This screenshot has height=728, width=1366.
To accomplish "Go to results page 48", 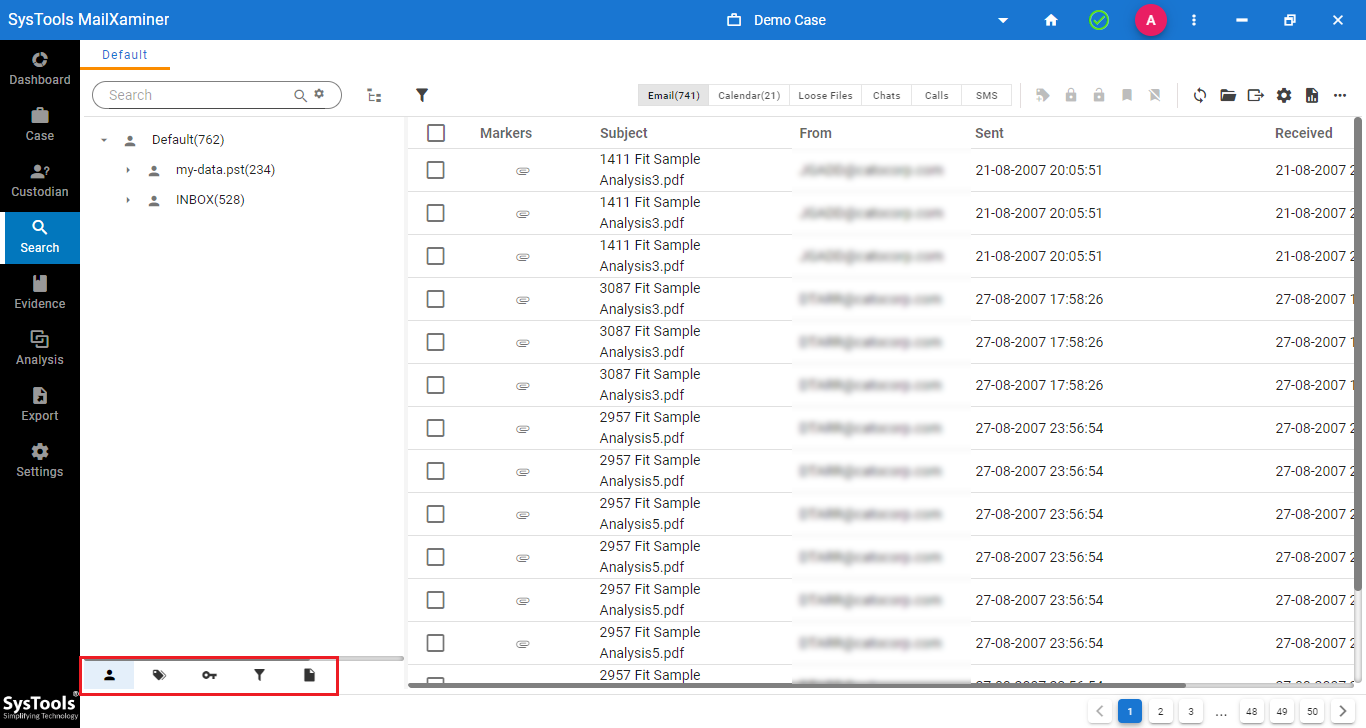I will [1251, 712].
